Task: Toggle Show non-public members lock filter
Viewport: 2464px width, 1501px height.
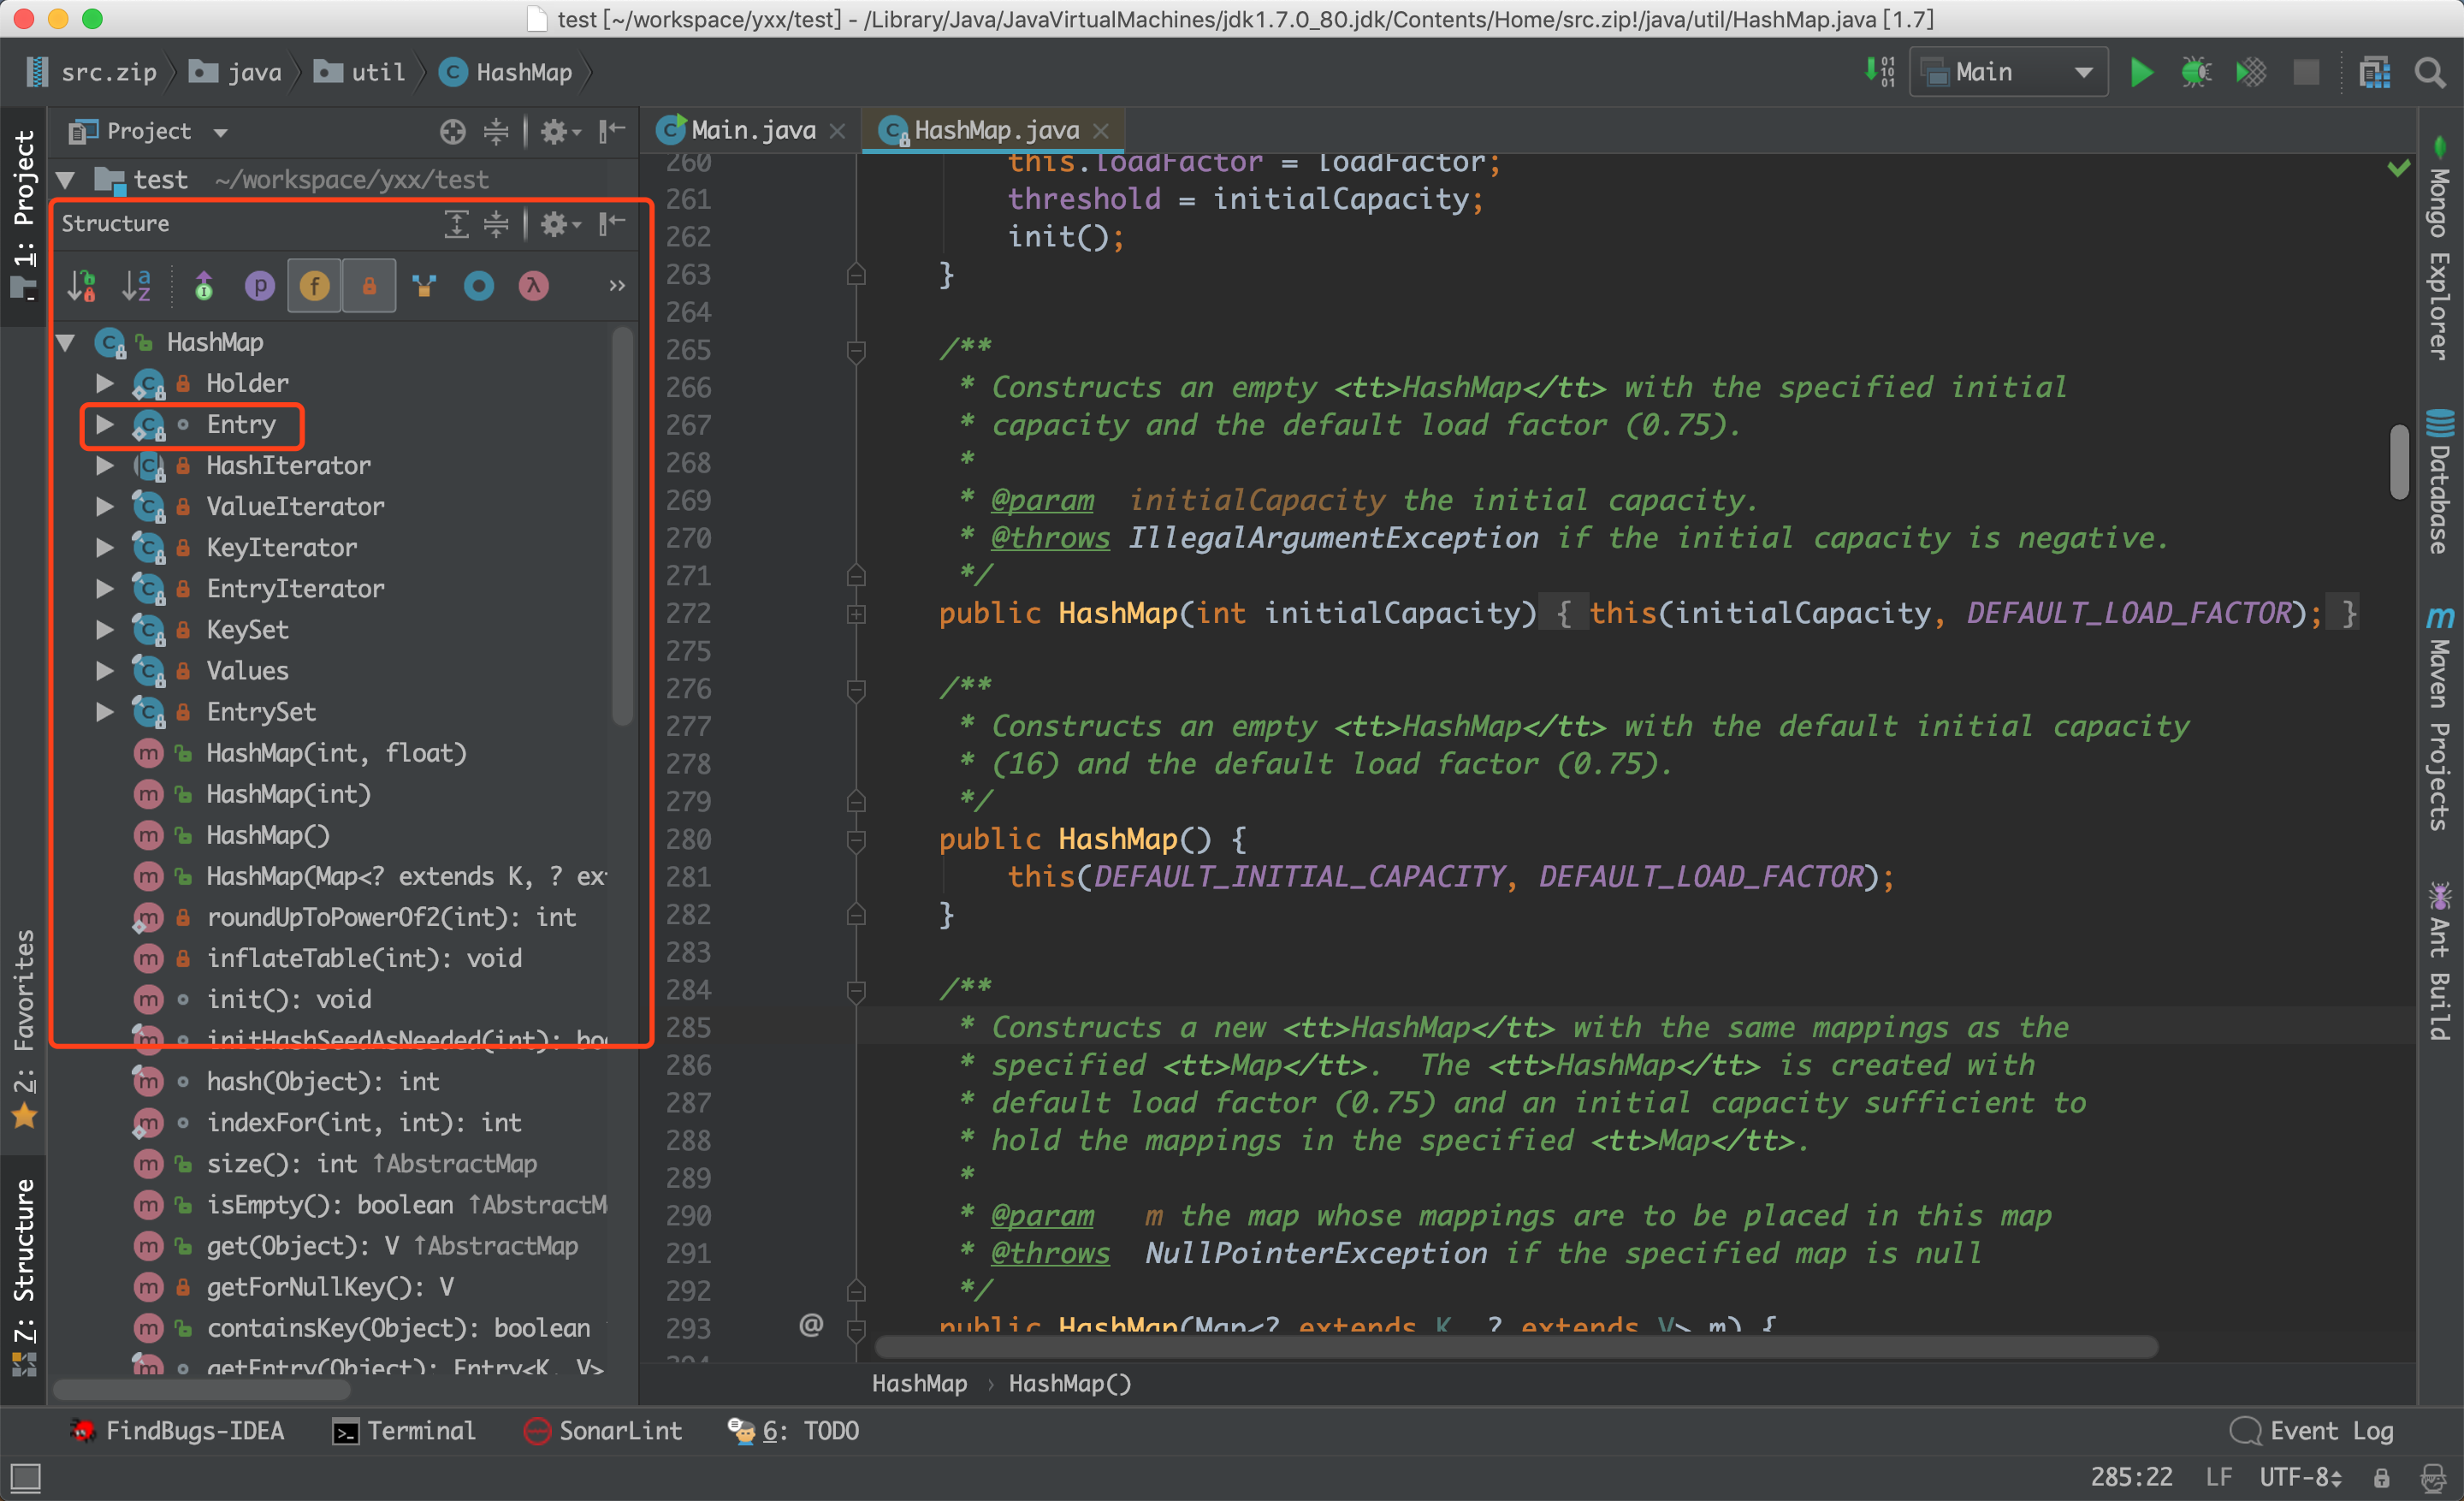Action: (x=369, y=287)
